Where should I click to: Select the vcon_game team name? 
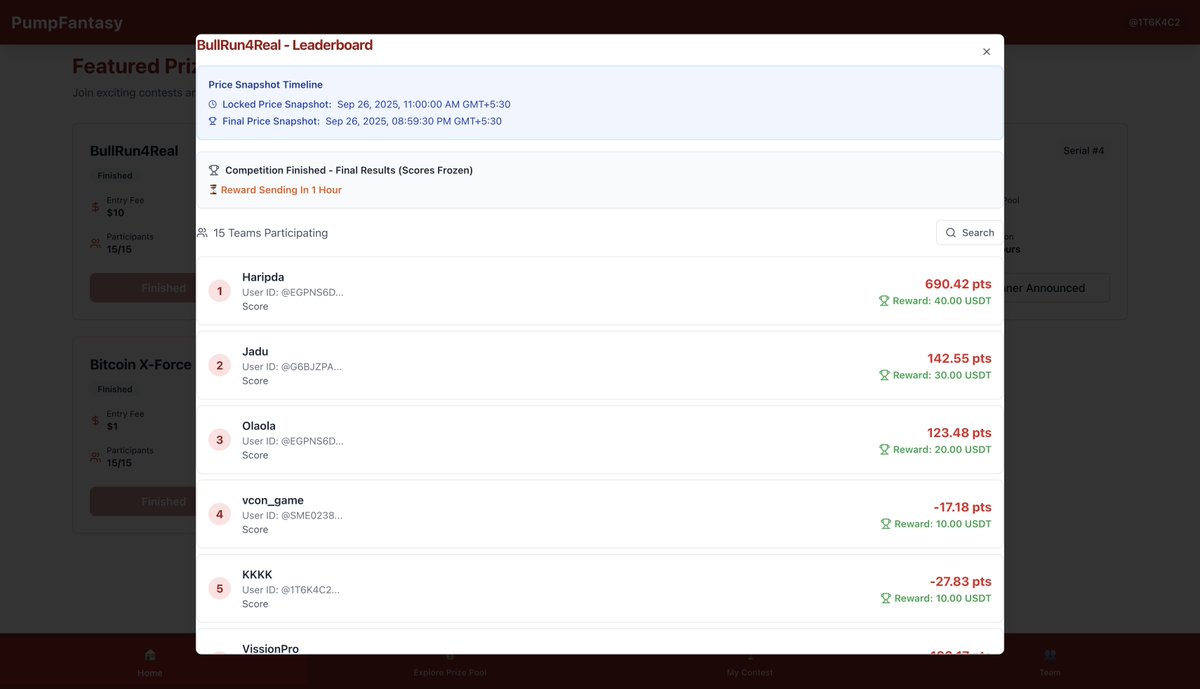pos(273,500)
